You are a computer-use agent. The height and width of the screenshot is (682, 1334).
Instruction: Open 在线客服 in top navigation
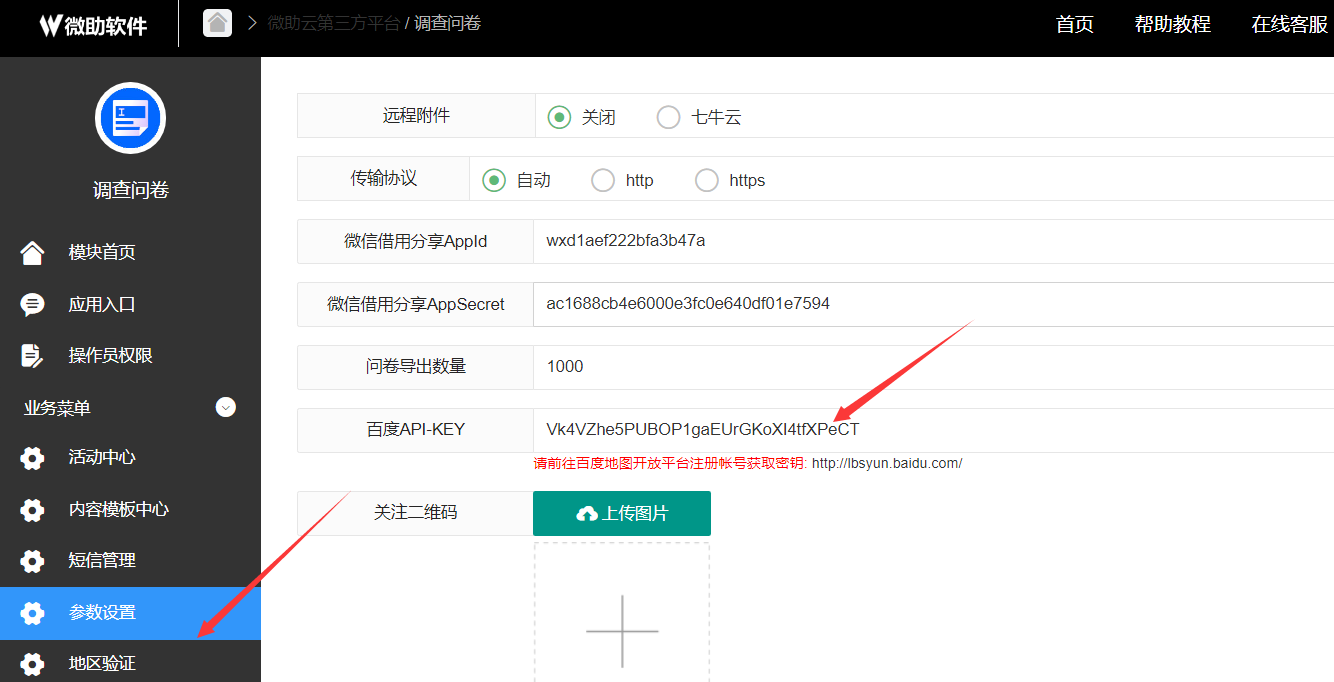coord(1290,25)
